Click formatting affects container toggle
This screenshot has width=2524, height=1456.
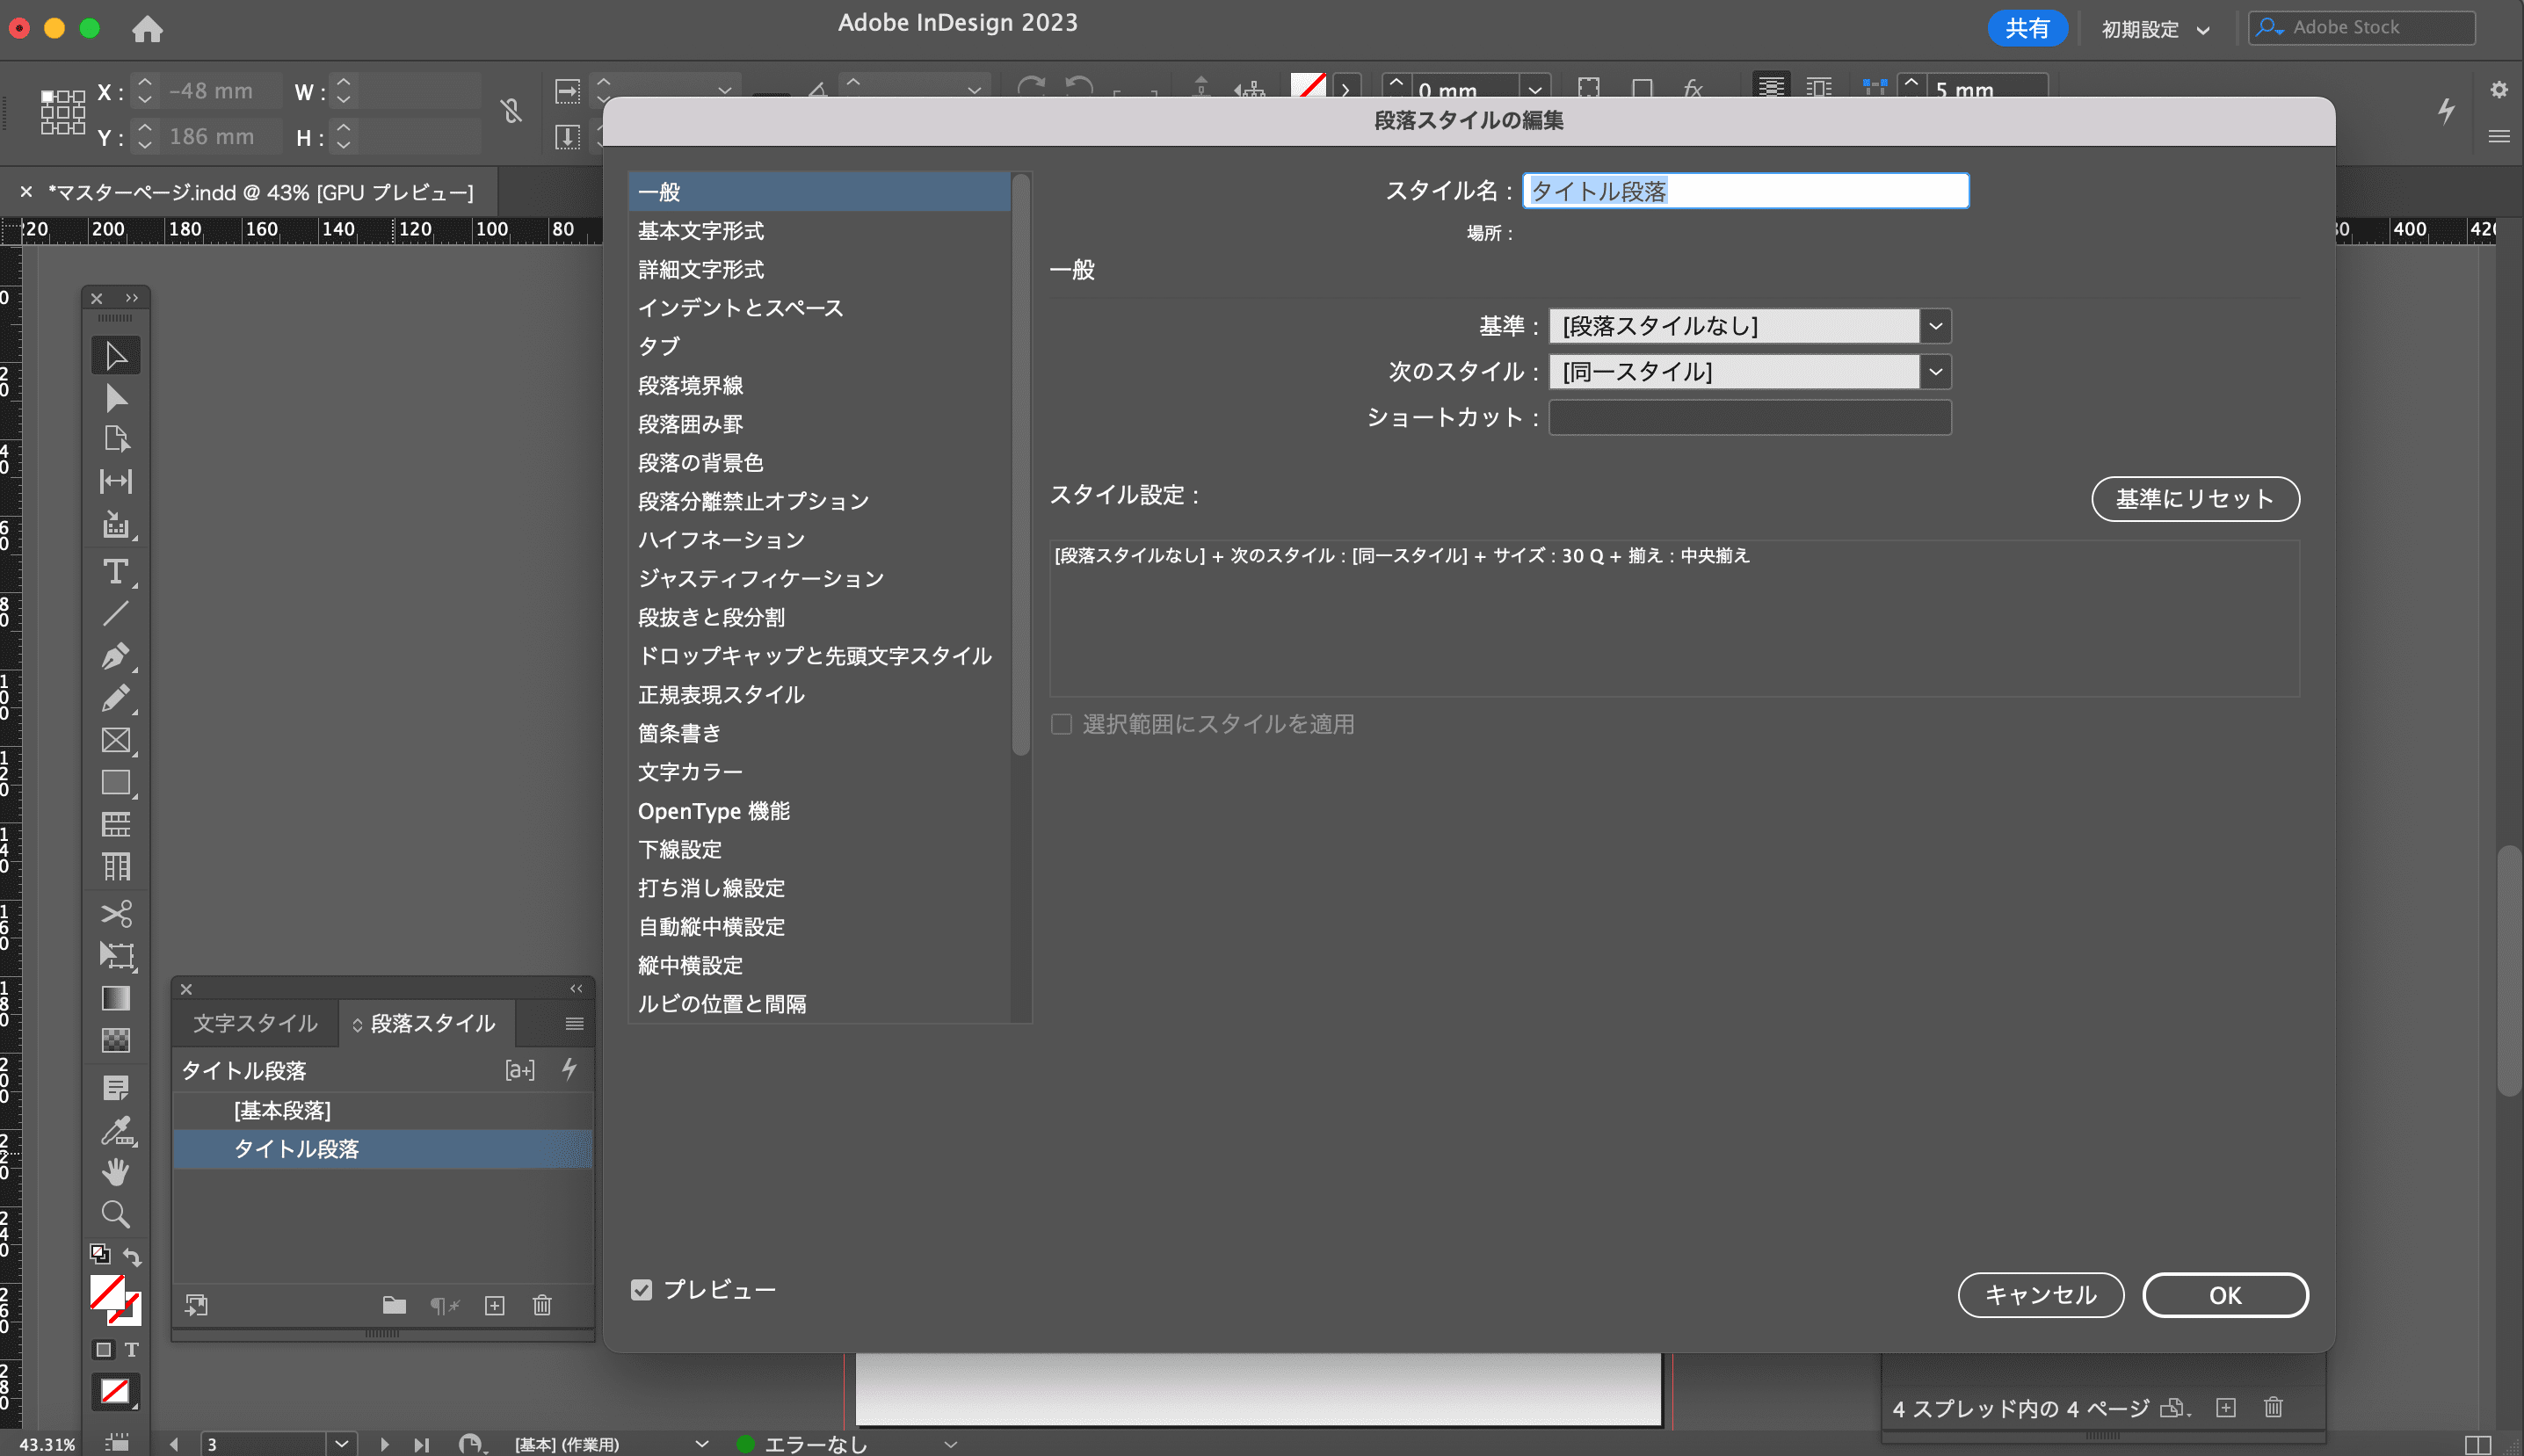(x=103, y=1349)
